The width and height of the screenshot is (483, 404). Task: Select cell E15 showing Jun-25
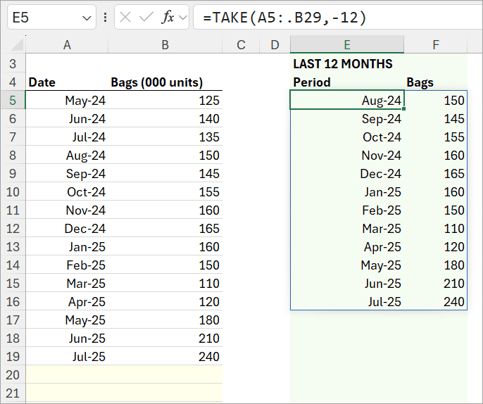(347, 283)
